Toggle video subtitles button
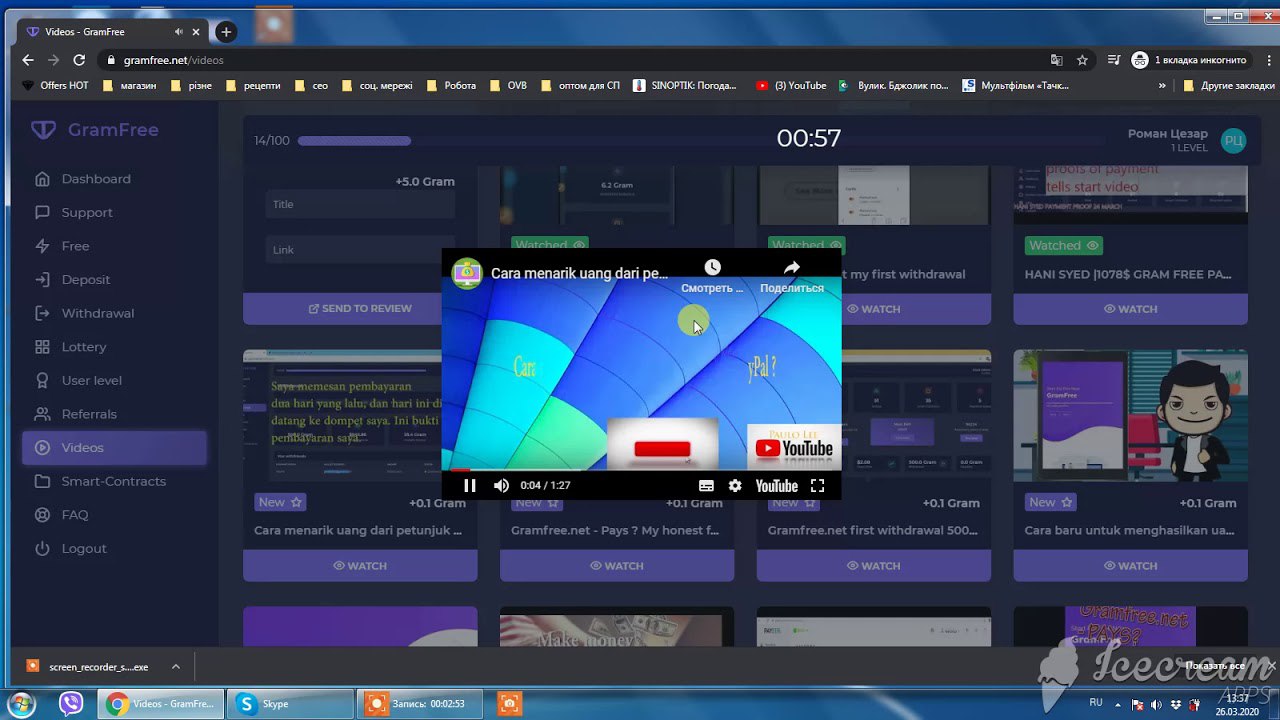1280x720 pixels. point(706,485)
